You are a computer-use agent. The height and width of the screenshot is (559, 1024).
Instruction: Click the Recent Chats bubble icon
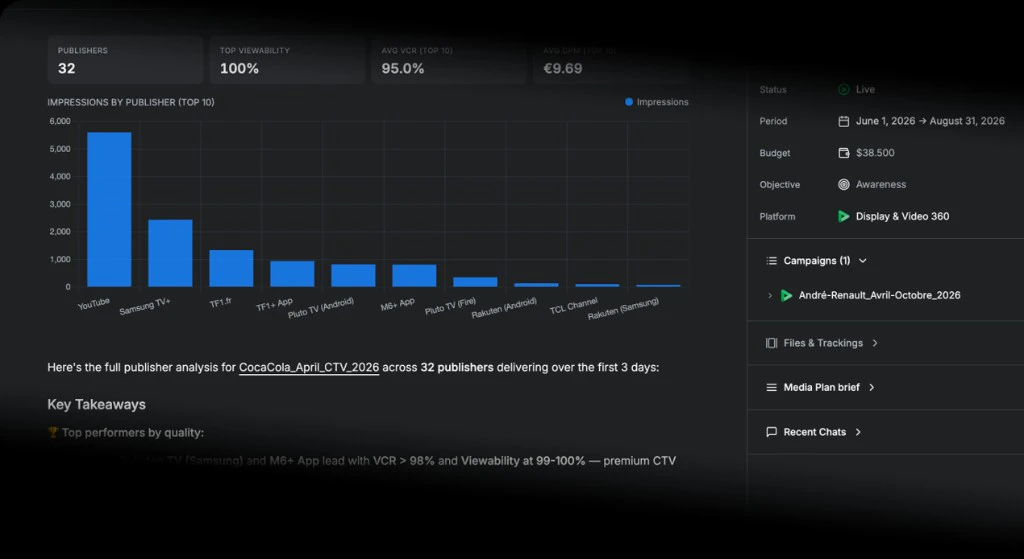[x=771, y=432]
